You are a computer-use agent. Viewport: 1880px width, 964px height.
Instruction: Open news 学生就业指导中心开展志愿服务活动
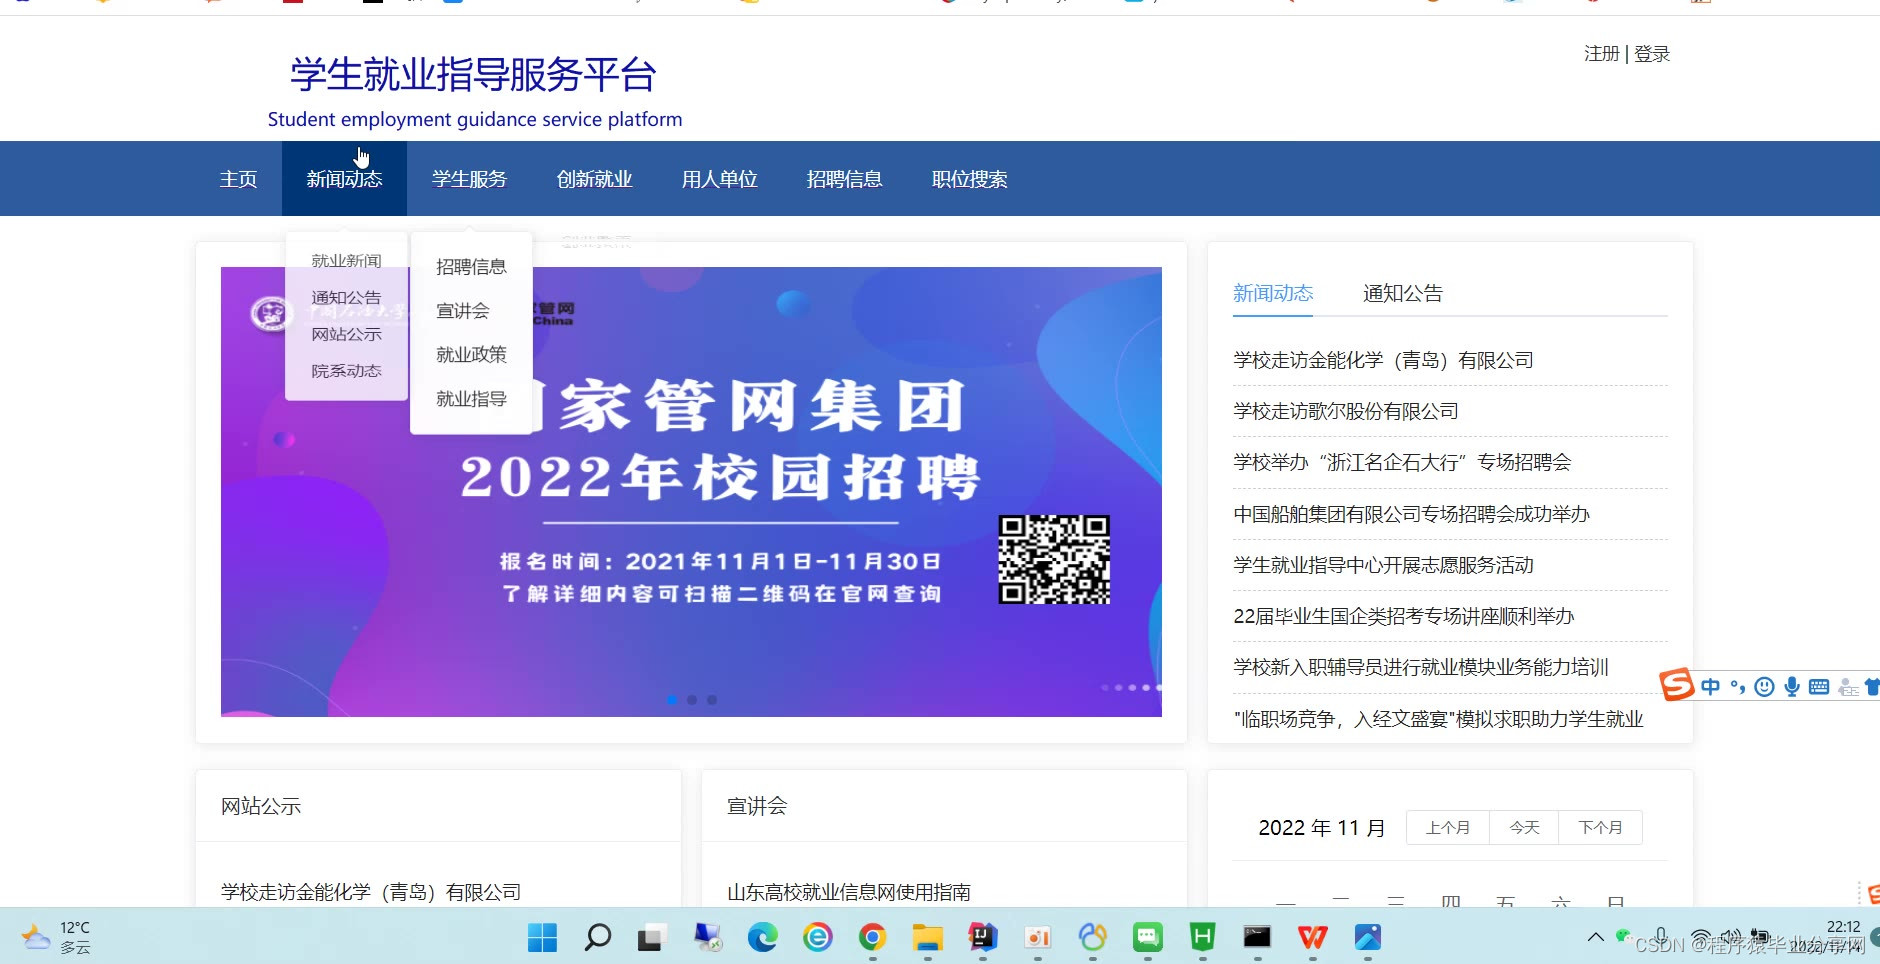(1383, 565)
